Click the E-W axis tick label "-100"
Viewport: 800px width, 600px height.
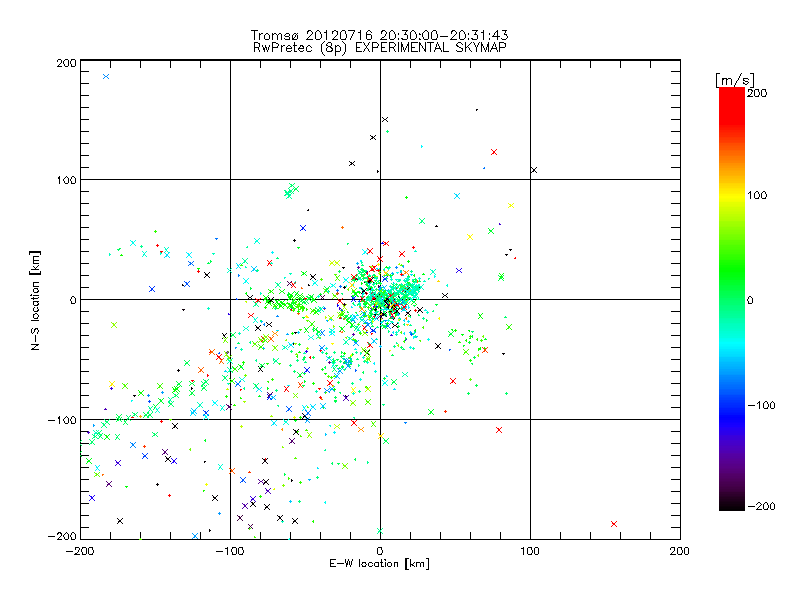point(230,551)
